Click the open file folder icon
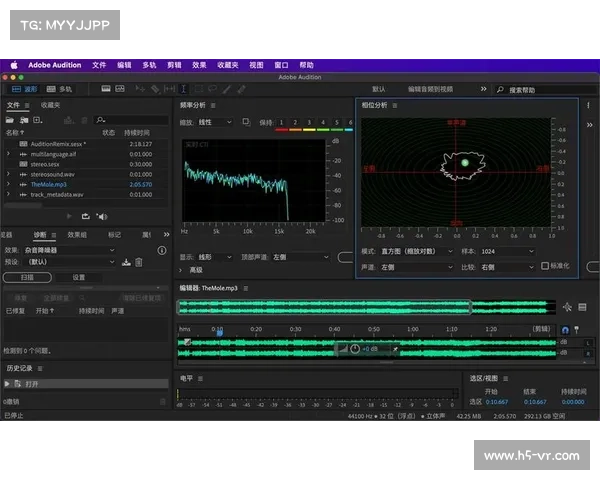The image size is (600, 480). click(10, 120)
